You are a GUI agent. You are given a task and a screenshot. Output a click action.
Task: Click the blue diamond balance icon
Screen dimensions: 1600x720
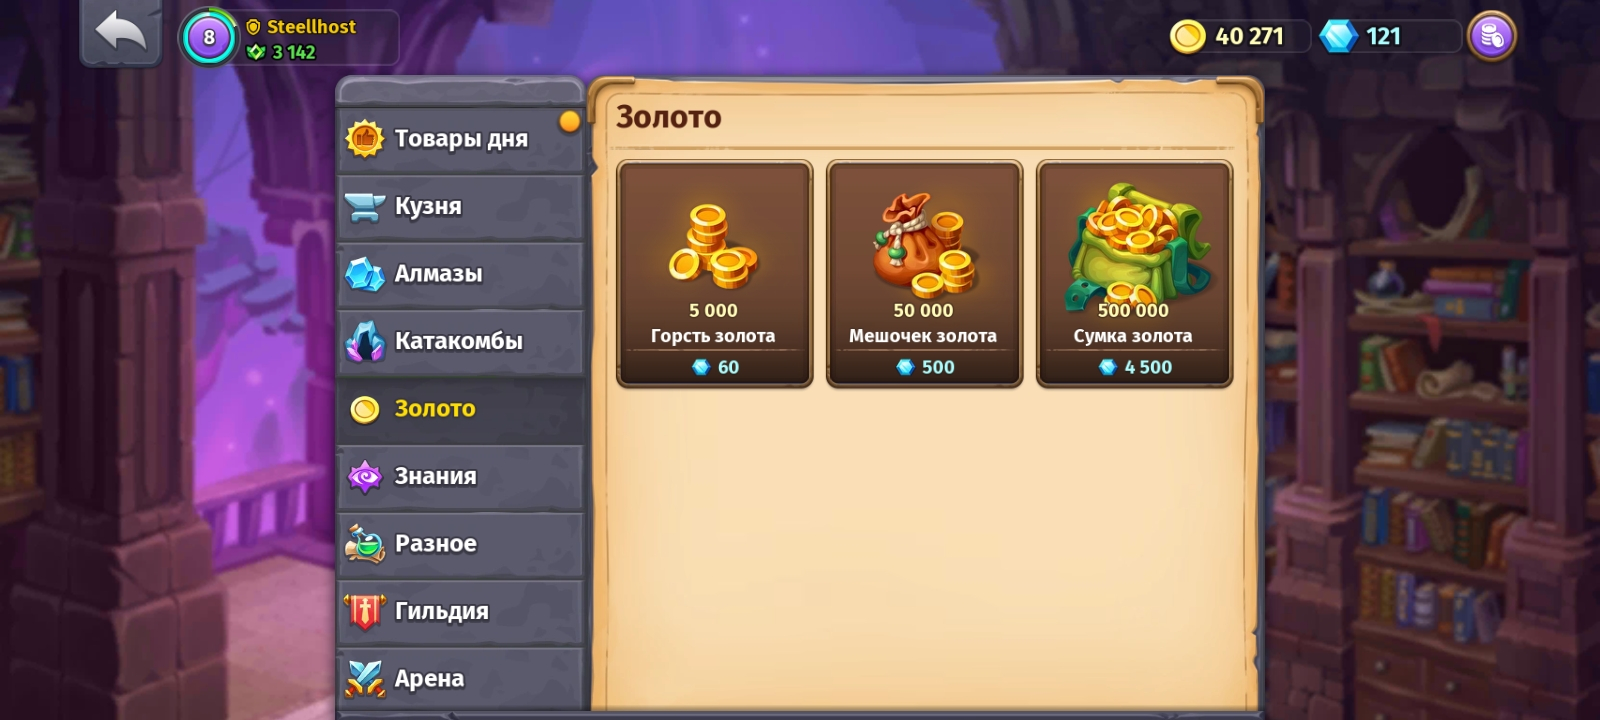(1338, 37)
